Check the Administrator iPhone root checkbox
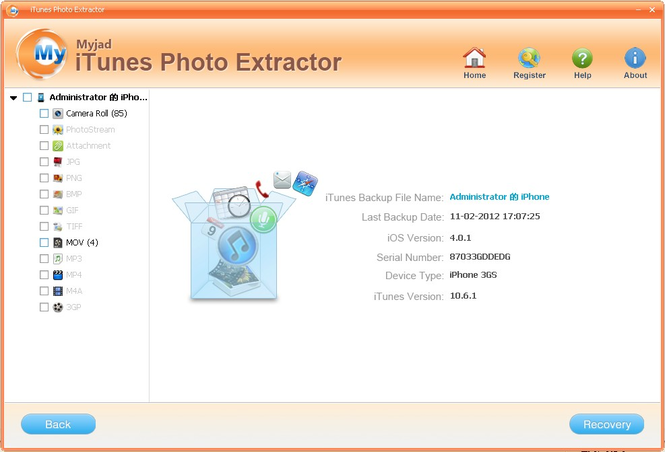The width and height of the screenshot is (665, 452). 27,98
